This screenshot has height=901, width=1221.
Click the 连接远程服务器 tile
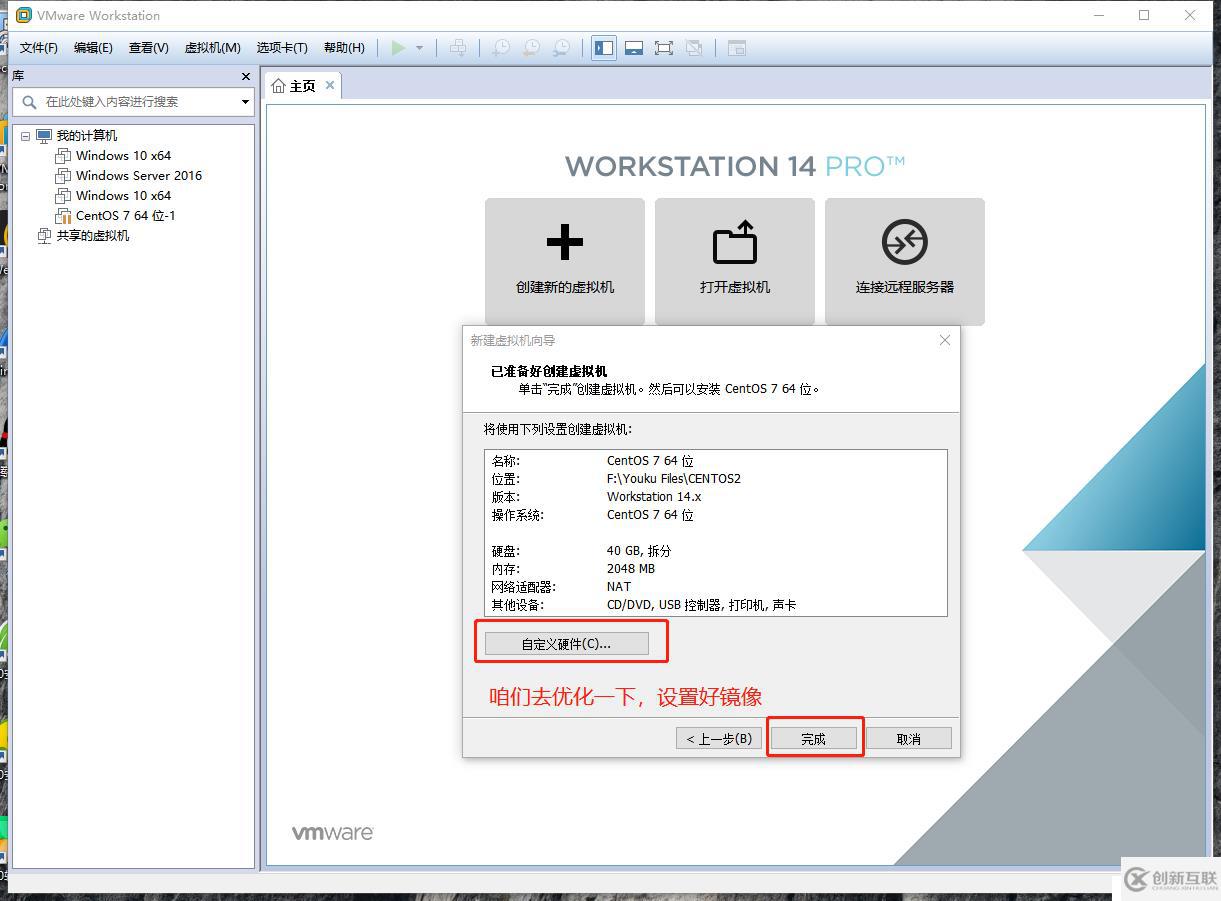[905, 261]
